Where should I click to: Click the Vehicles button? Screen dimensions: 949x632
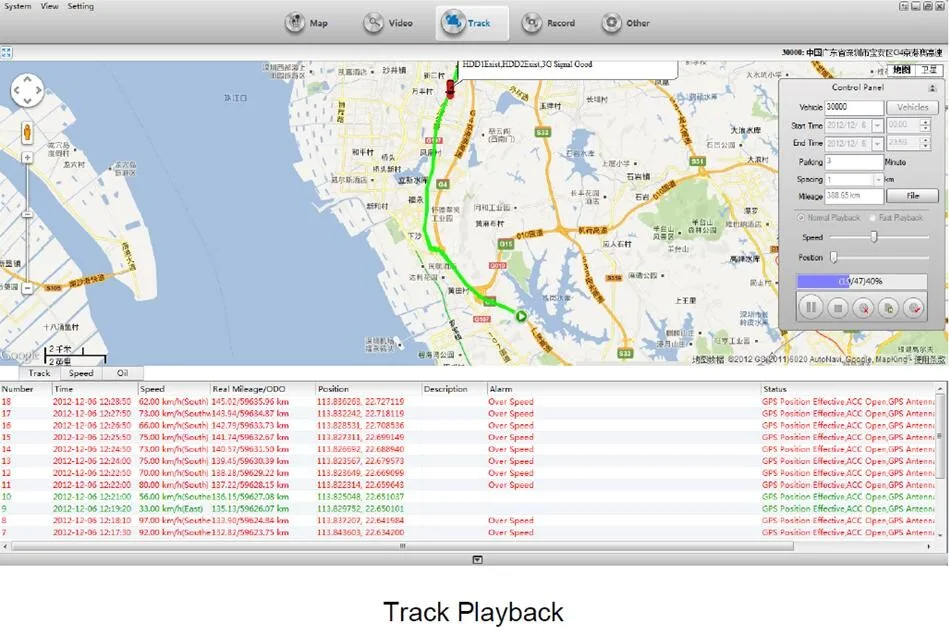click(x=912, y=108)
